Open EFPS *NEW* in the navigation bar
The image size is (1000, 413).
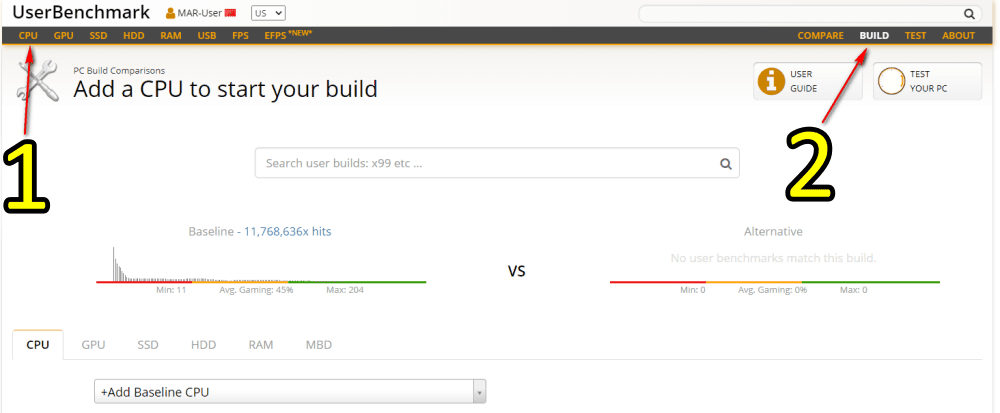288,35
